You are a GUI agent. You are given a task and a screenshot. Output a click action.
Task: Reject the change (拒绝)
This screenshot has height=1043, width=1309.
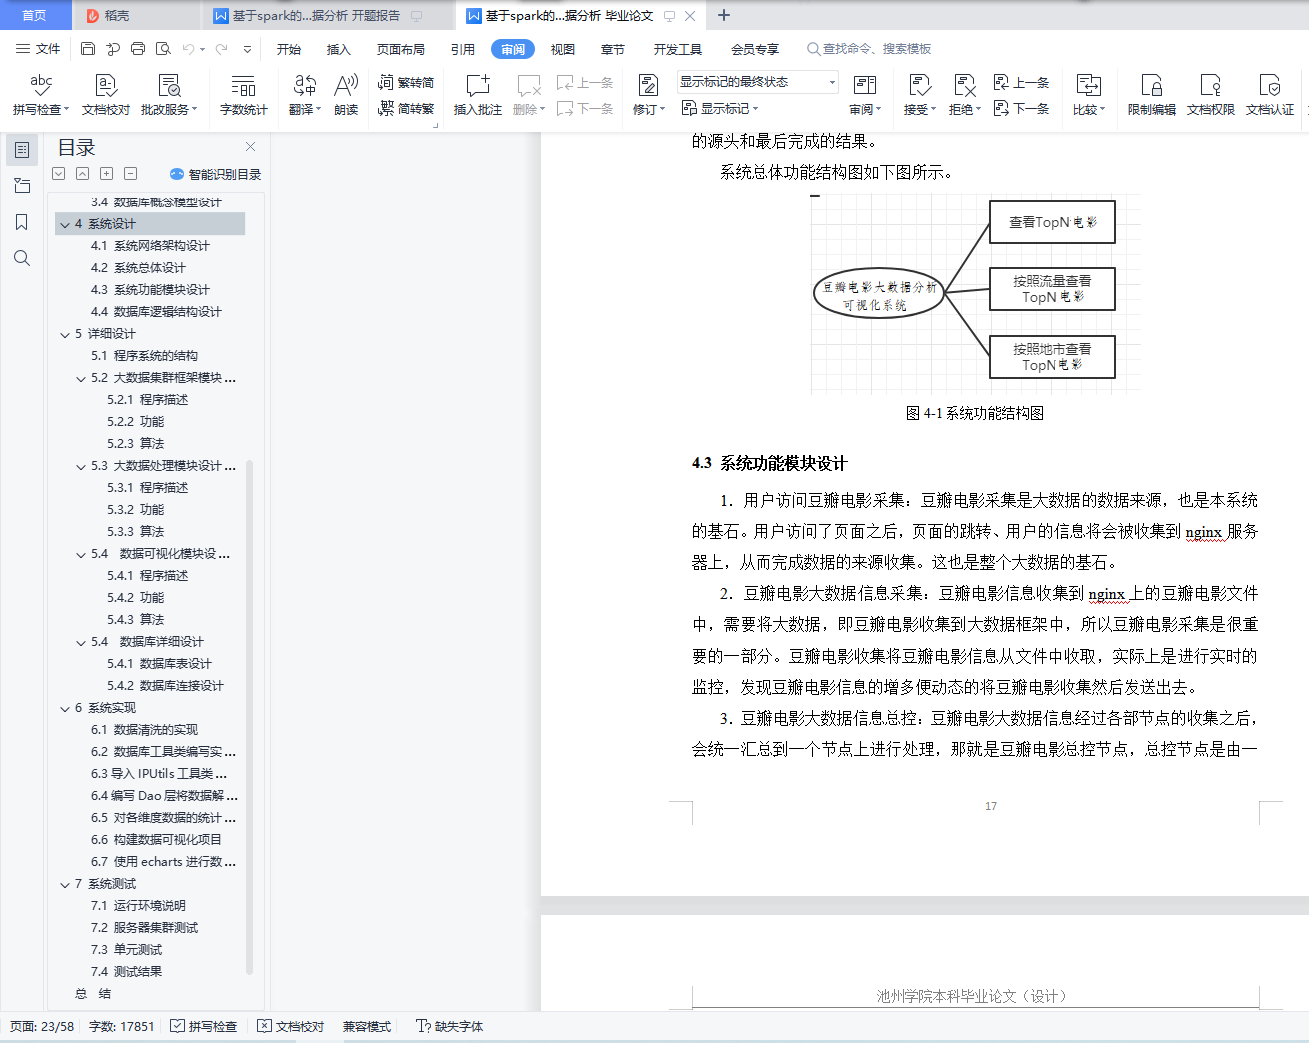click(x=964, y=95)
